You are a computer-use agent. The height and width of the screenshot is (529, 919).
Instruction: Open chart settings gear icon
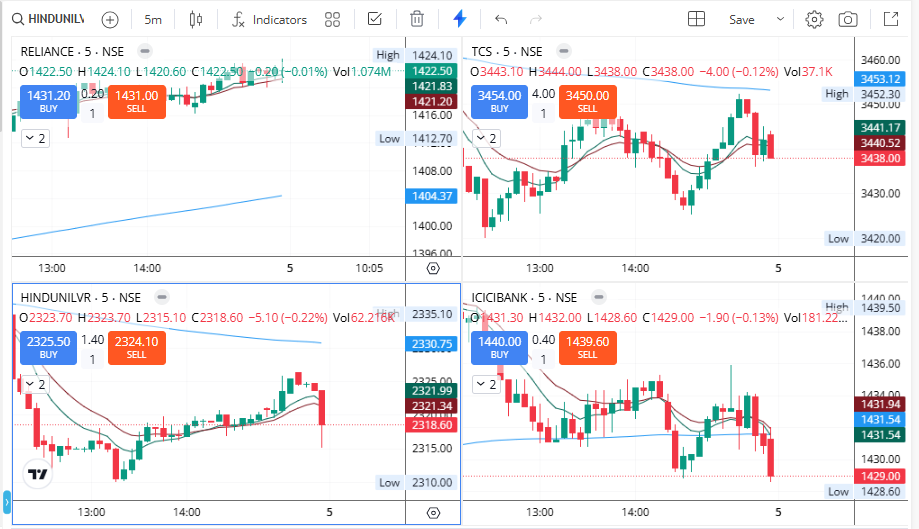[x=814, y=19]
